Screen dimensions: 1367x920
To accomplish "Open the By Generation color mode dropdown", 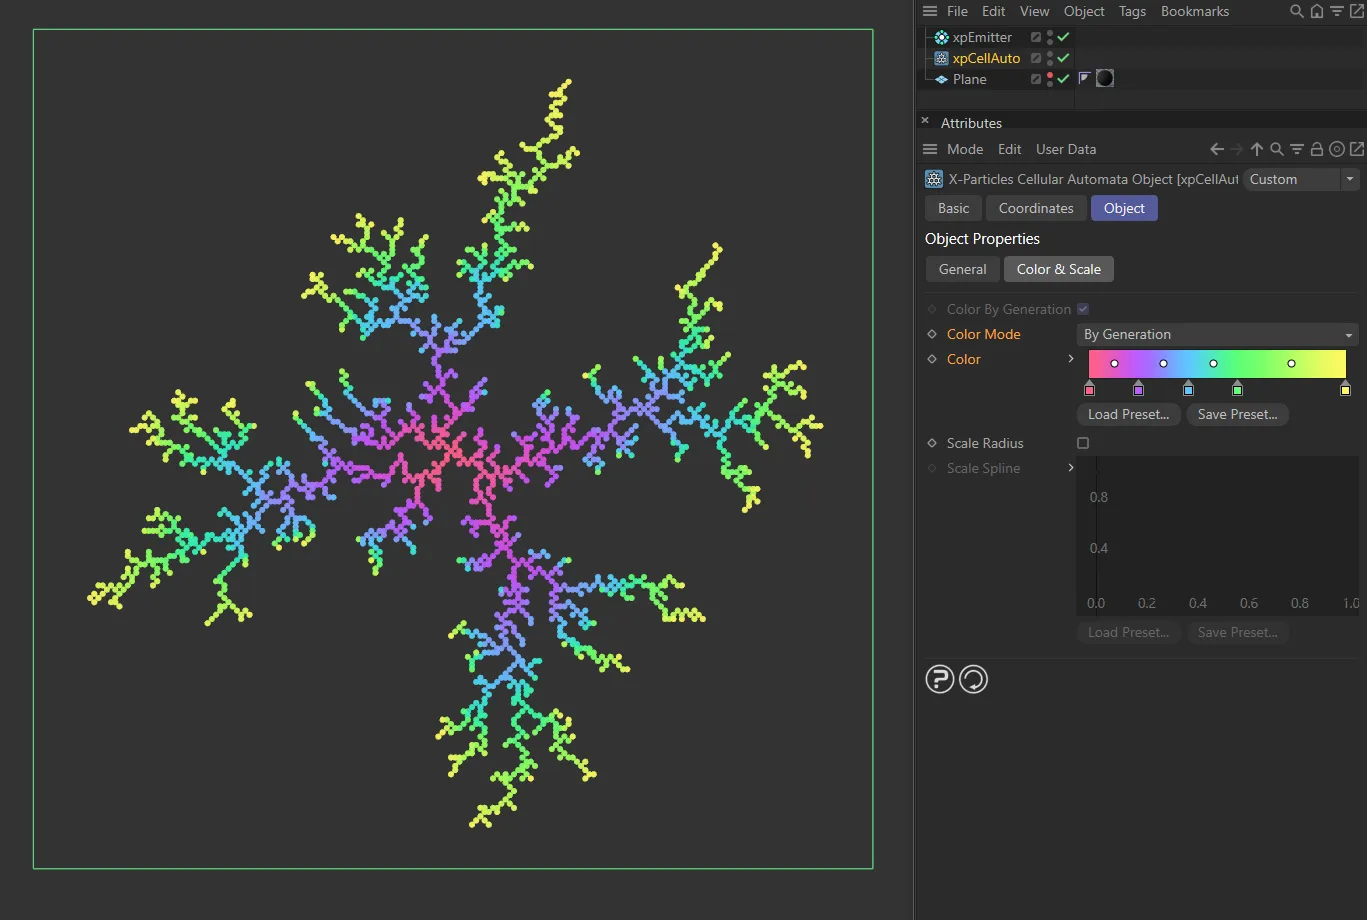I will pos(1217,334).
